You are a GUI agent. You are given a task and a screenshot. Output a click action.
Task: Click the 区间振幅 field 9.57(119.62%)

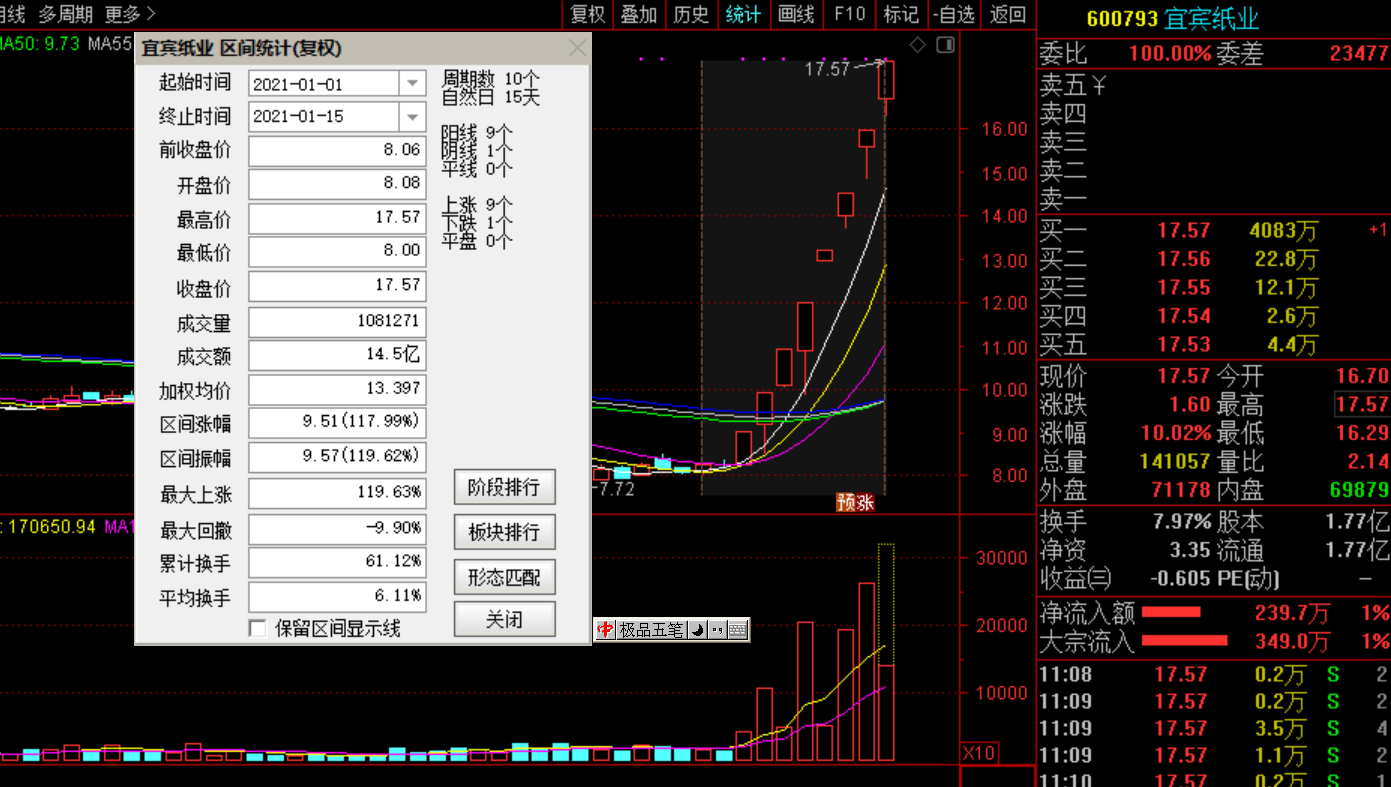coord(337,459)
